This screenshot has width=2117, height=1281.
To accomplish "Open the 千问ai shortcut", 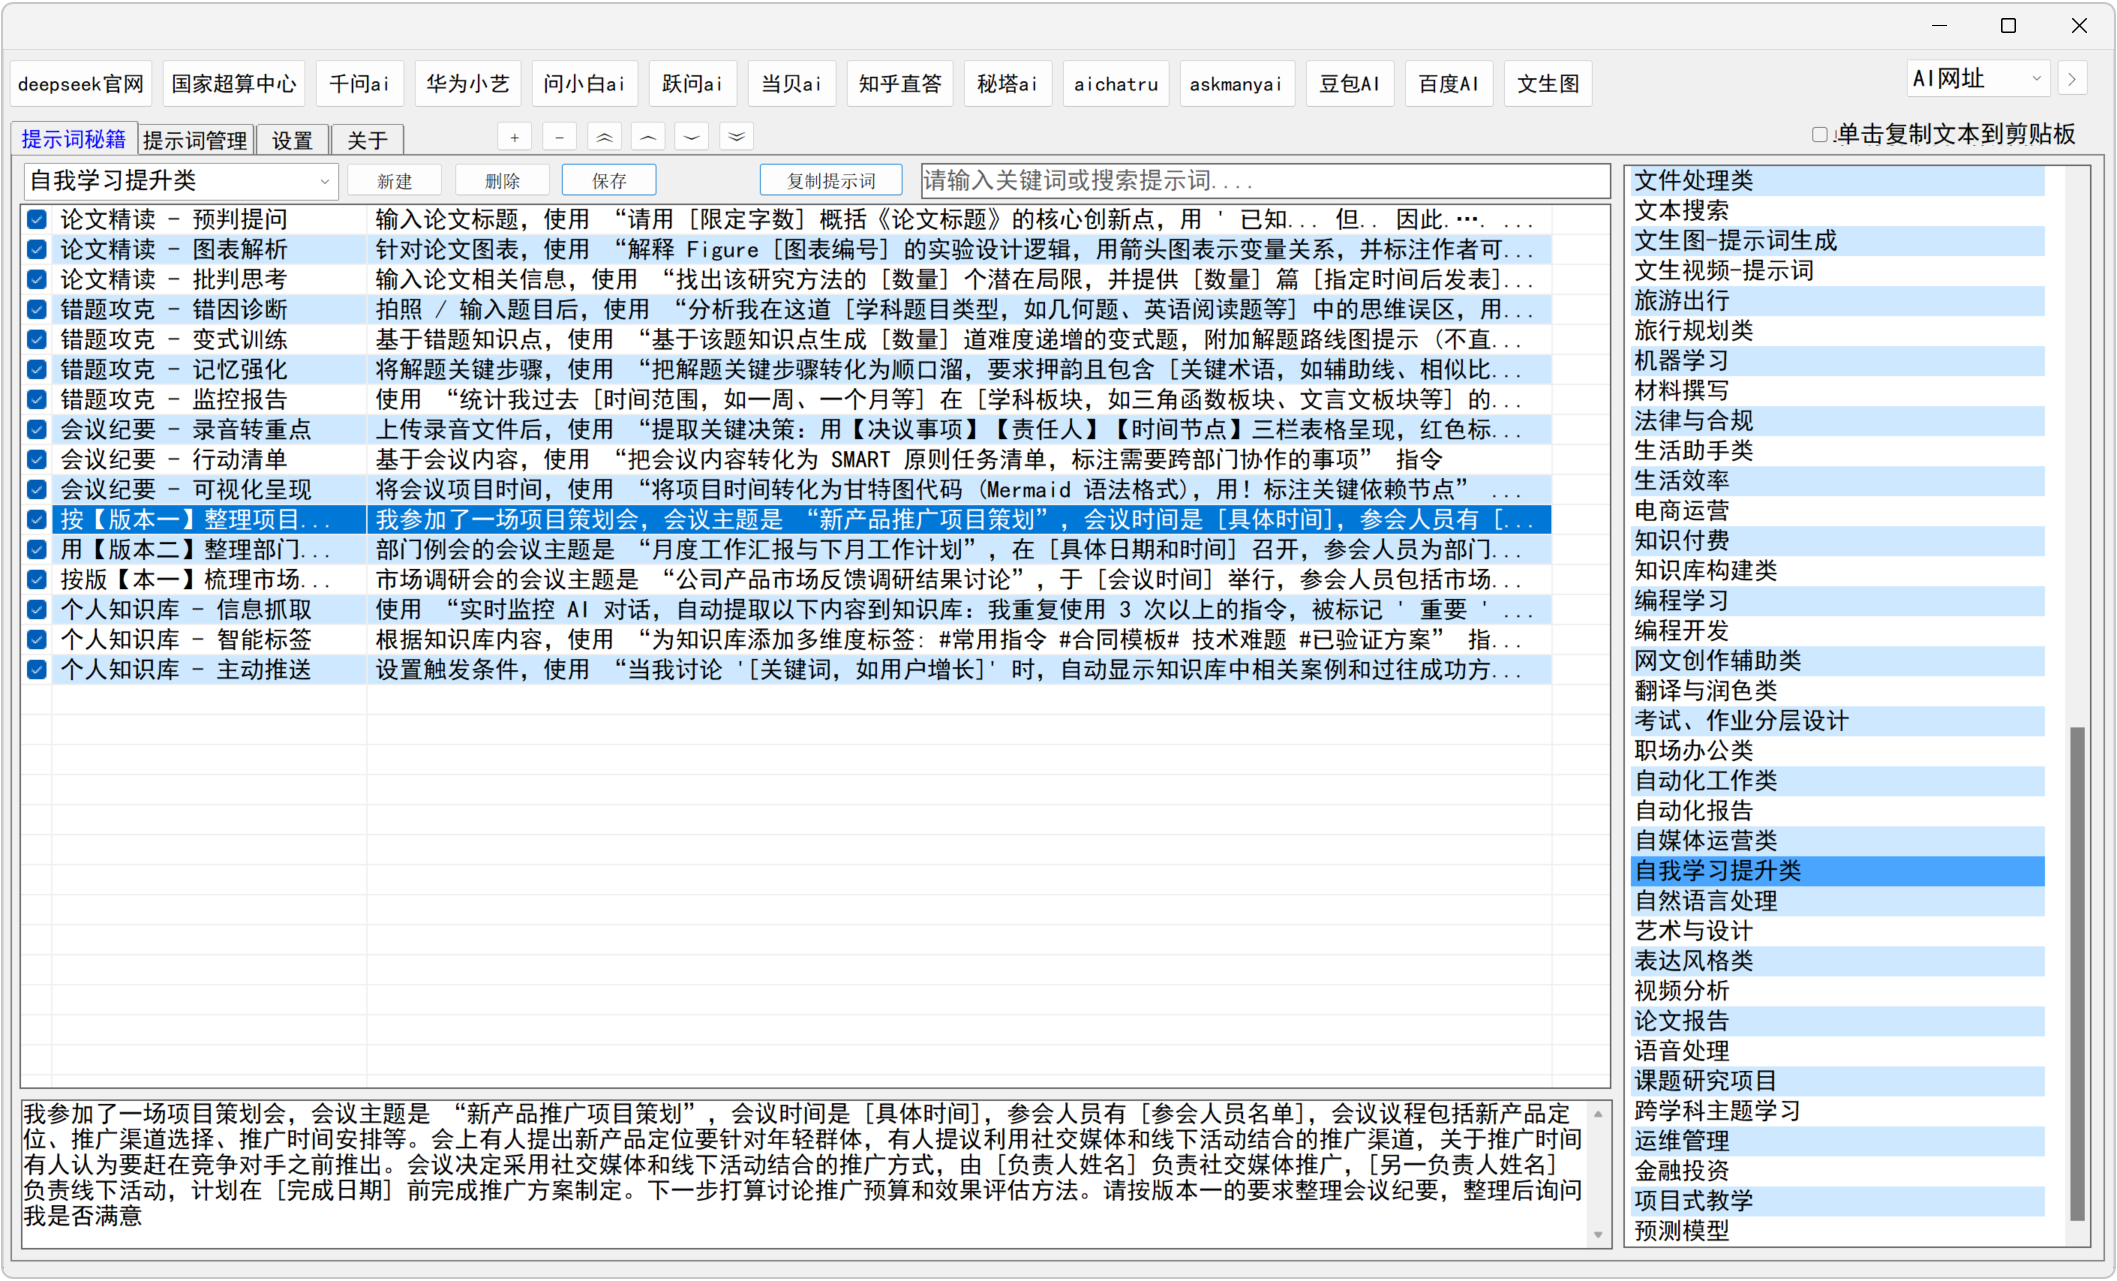I will (360, 84).
